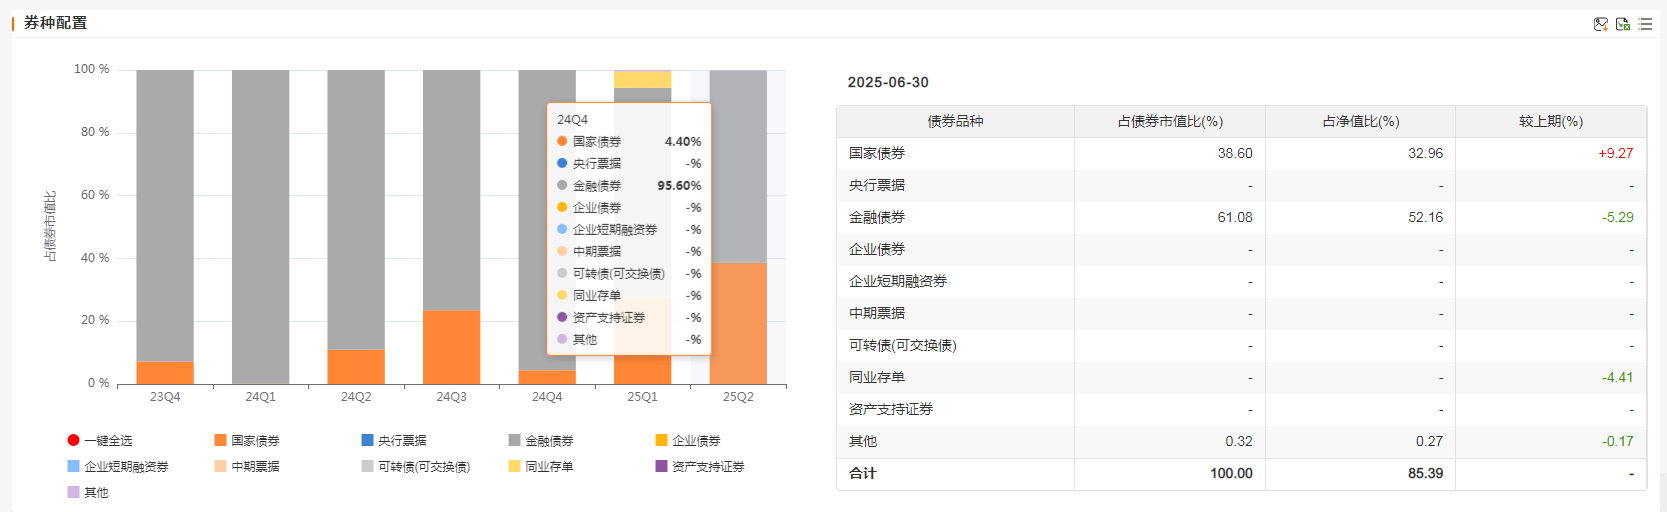Click the 25Q2 axis label

[x=738, y=397]
